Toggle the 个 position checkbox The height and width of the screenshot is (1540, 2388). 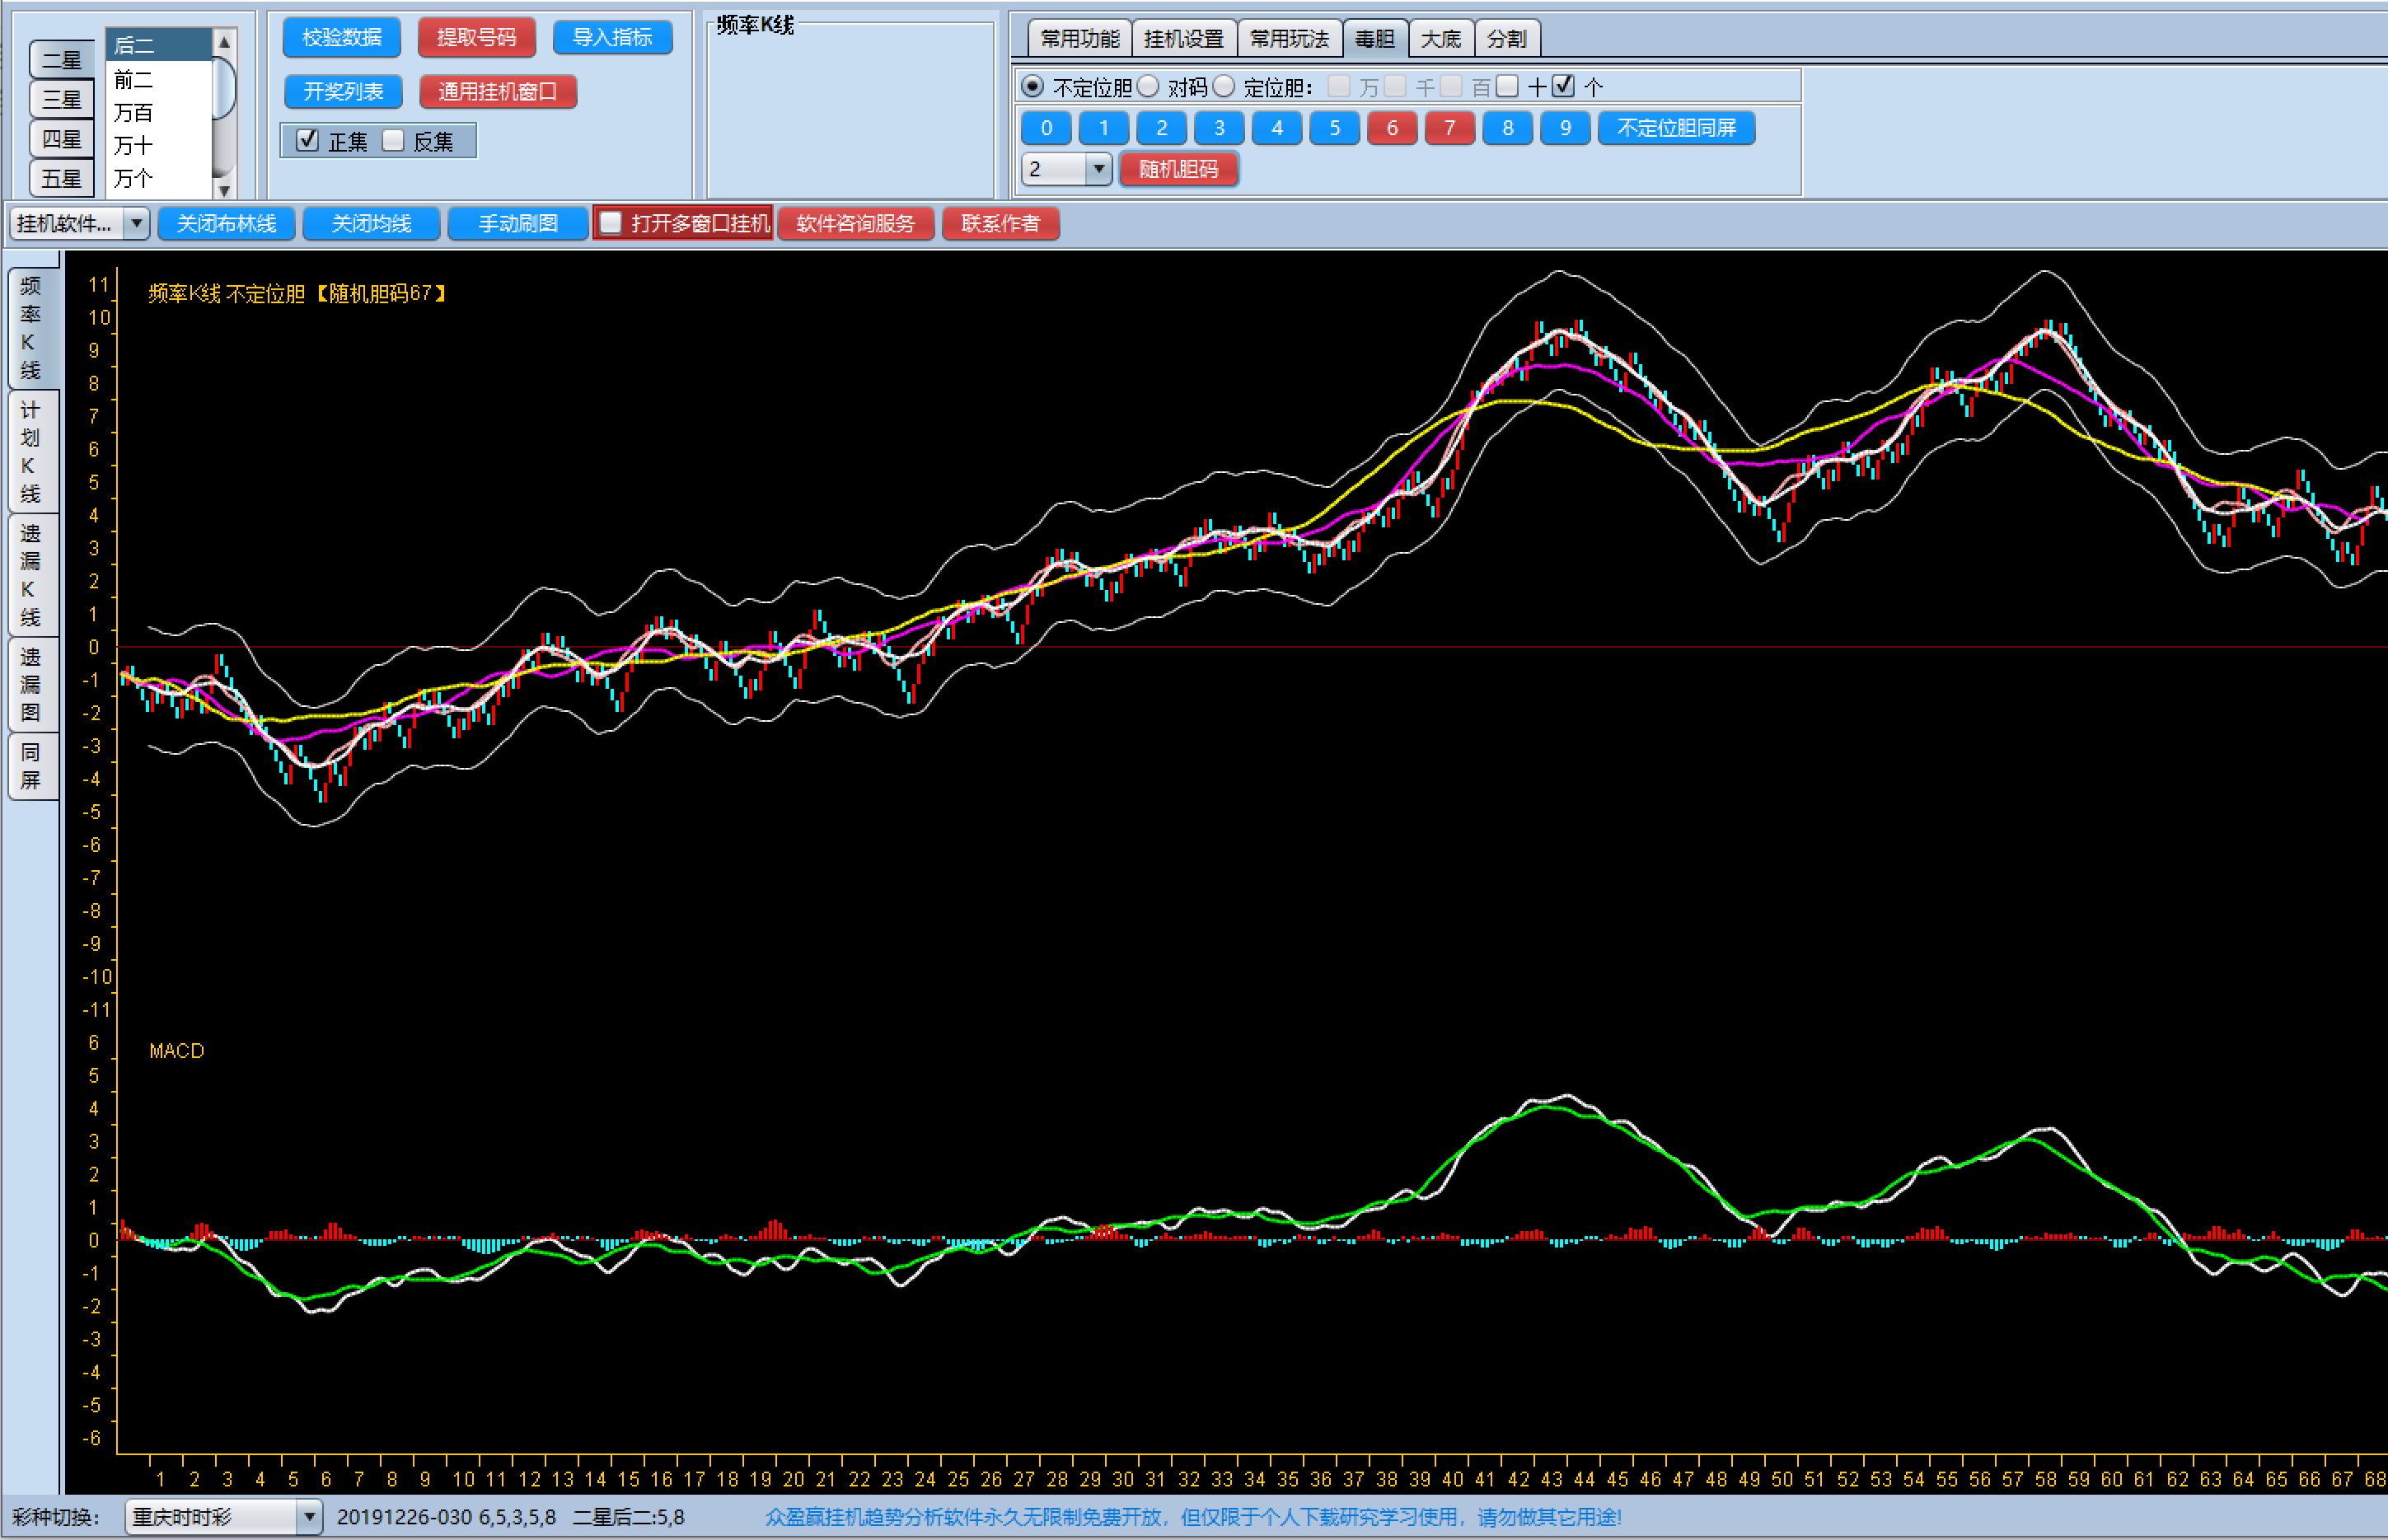point(1564,86)
